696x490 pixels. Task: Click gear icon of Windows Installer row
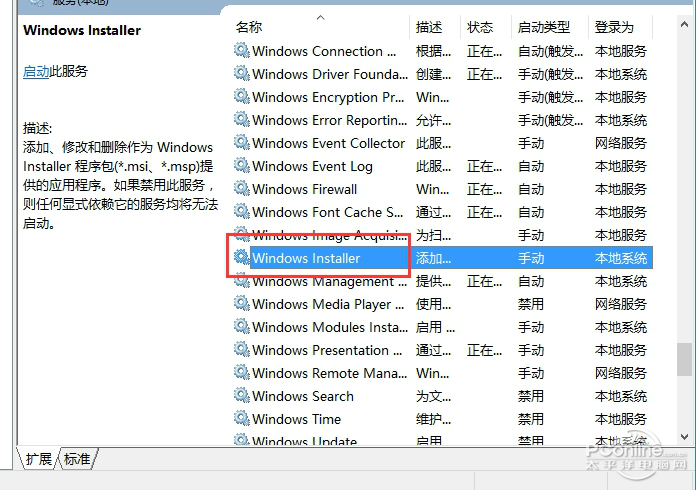pos(242,258)
